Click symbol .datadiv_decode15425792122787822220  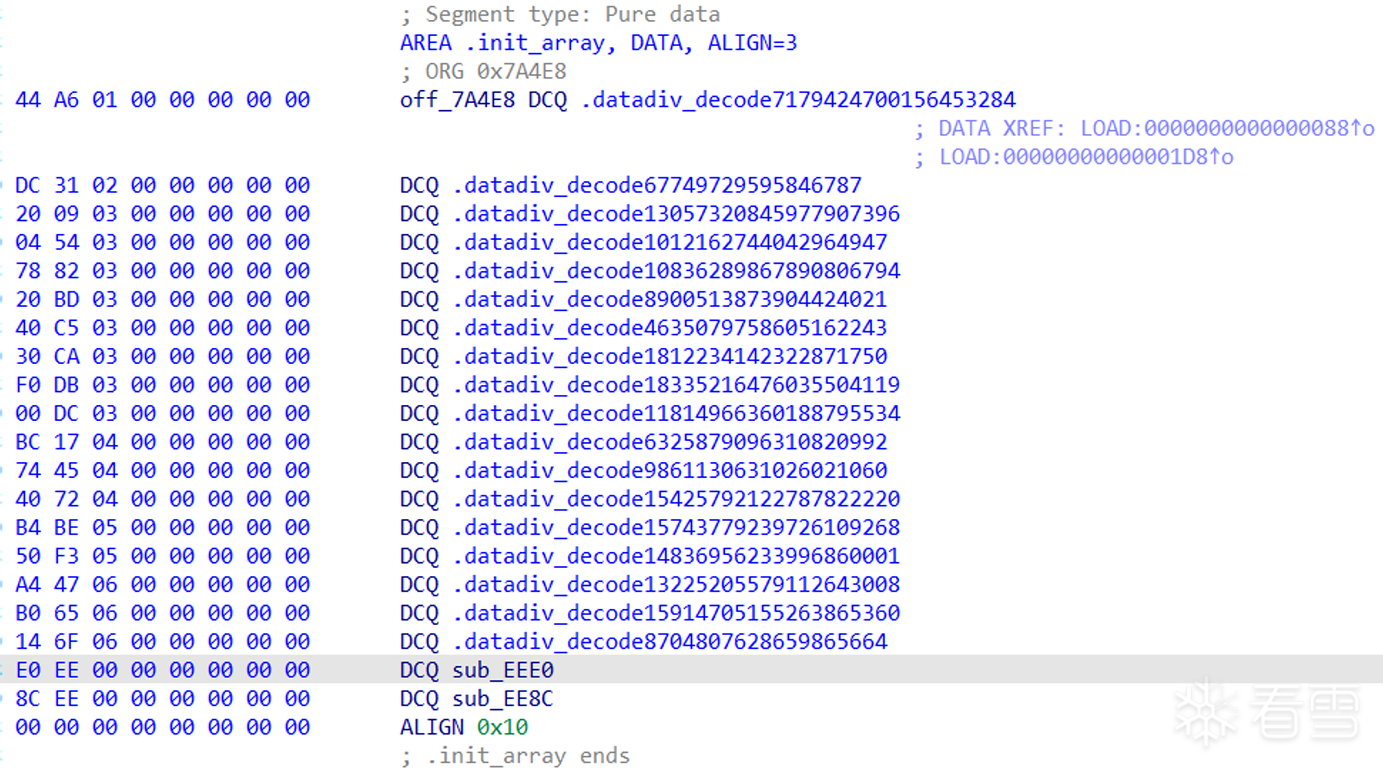[x=676, y=499]
